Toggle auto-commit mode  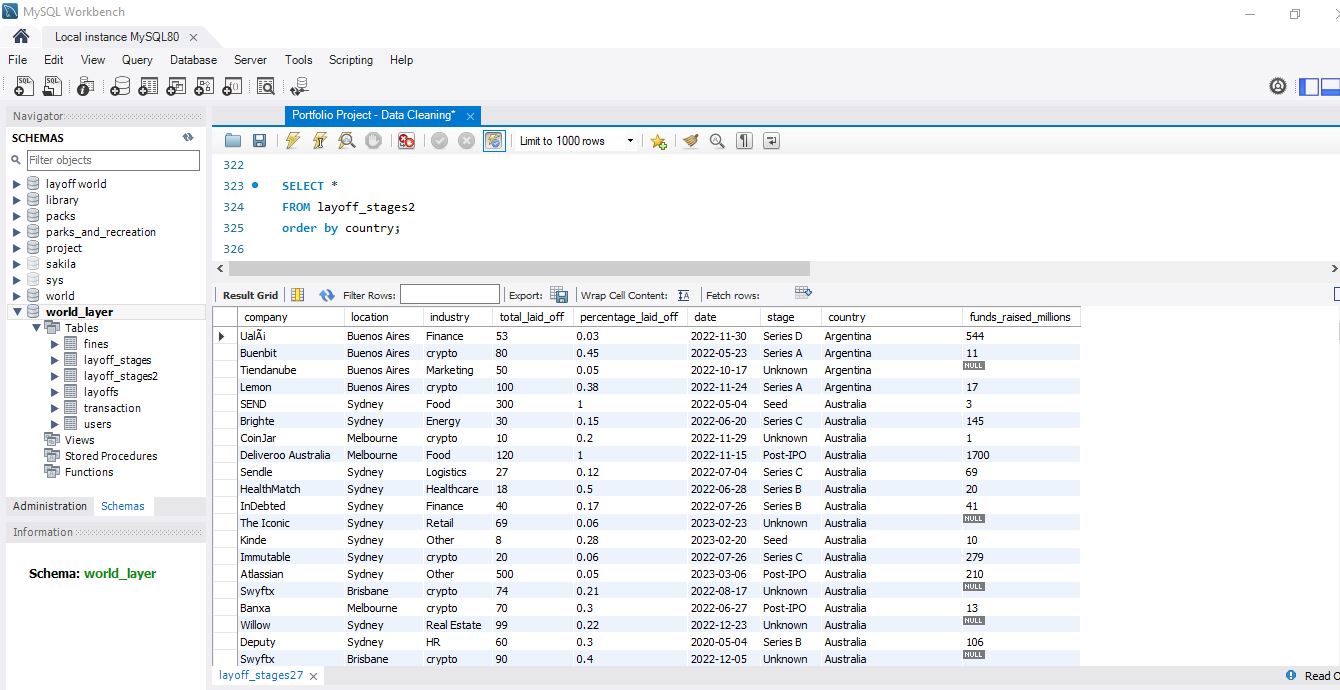point(494,141)
